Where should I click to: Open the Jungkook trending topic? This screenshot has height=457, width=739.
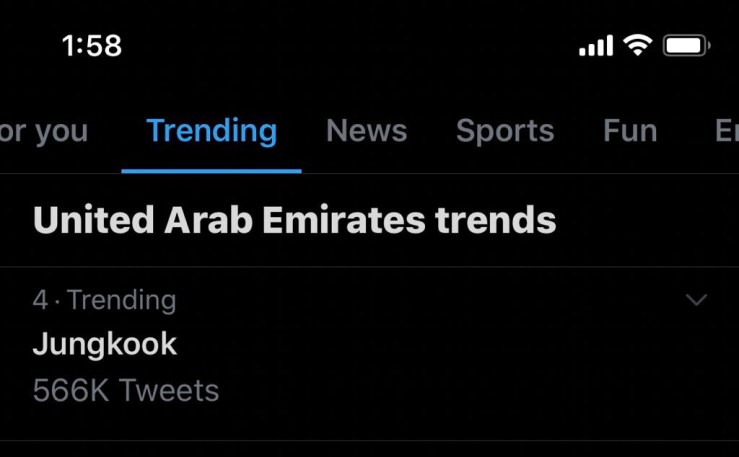click(105, 344)
